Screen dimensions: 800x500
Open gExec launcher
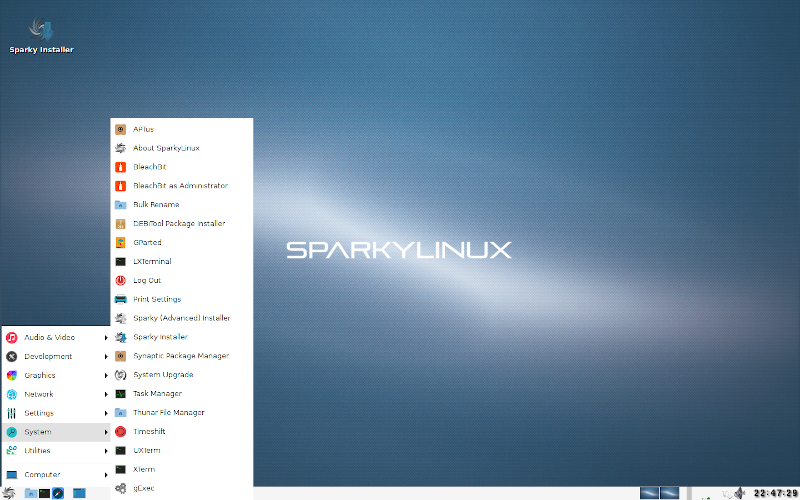[x=182, y=488]
